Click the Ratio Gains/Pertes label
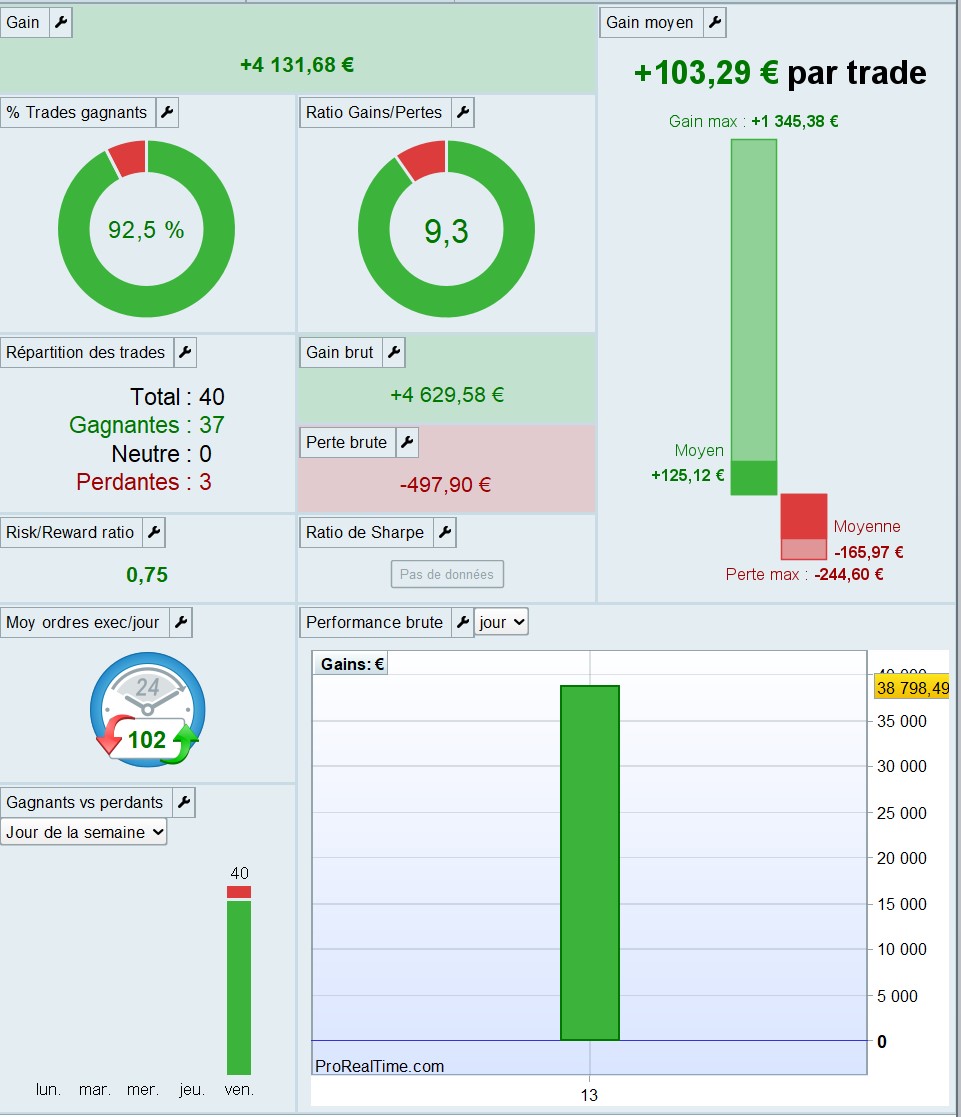The width and height of the screenshot is (961, 1117). [x=375, y=113]
